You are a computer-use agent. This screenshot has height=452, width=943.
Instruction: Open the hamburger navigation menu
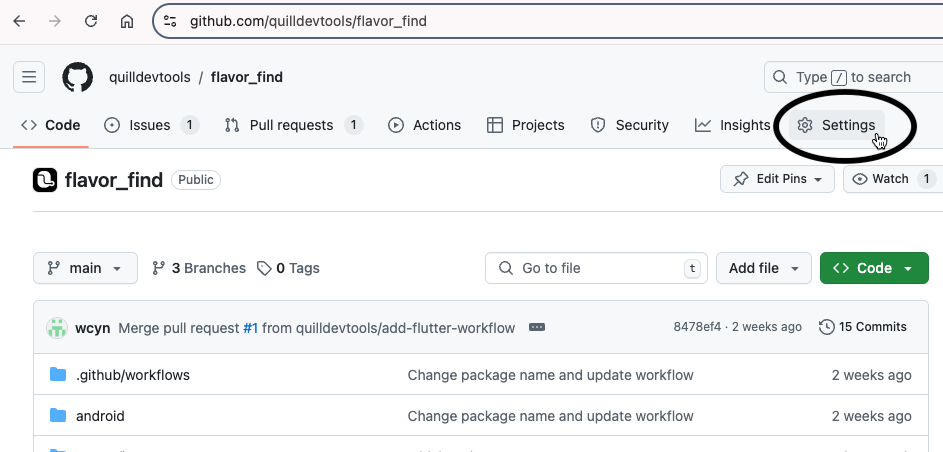click(x=29, y=77)
